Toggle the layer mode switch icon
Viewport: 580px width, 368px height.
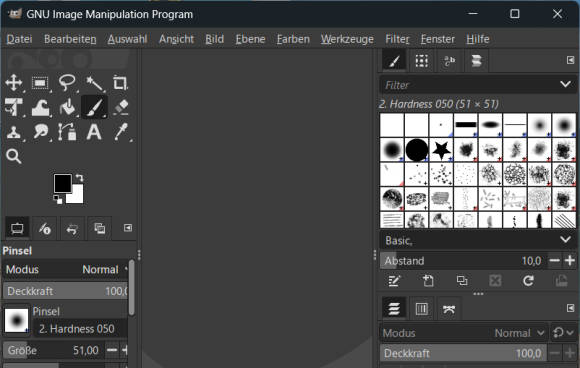tap(563, 333)
